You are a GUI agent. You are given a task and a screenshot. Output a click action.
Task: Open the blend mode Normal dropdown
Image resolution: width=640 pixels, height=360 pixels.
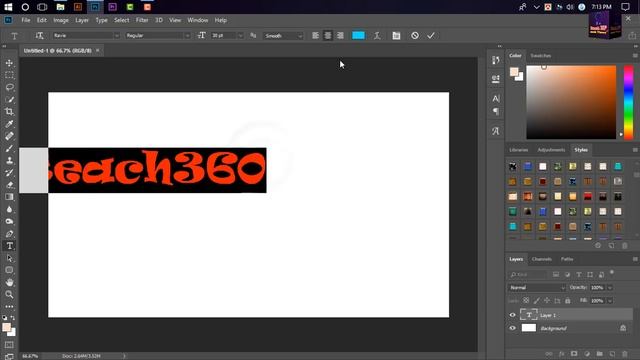(x=537, y=287)
